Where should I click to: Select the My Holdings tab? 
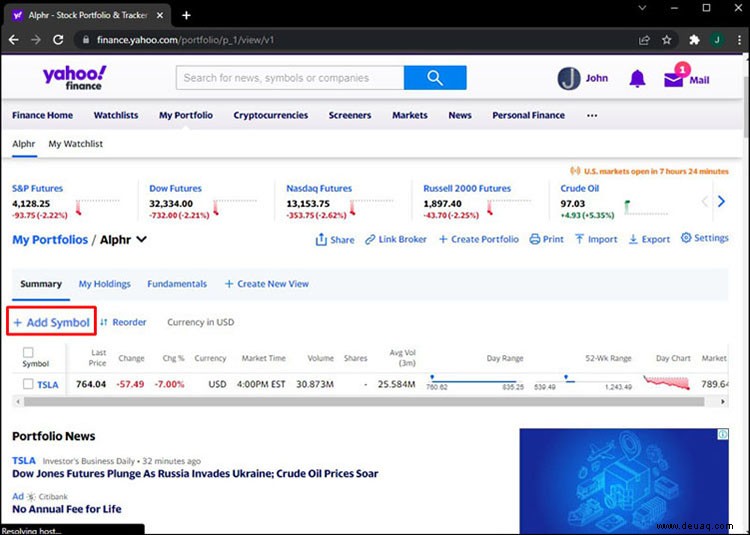coord(104,284)
